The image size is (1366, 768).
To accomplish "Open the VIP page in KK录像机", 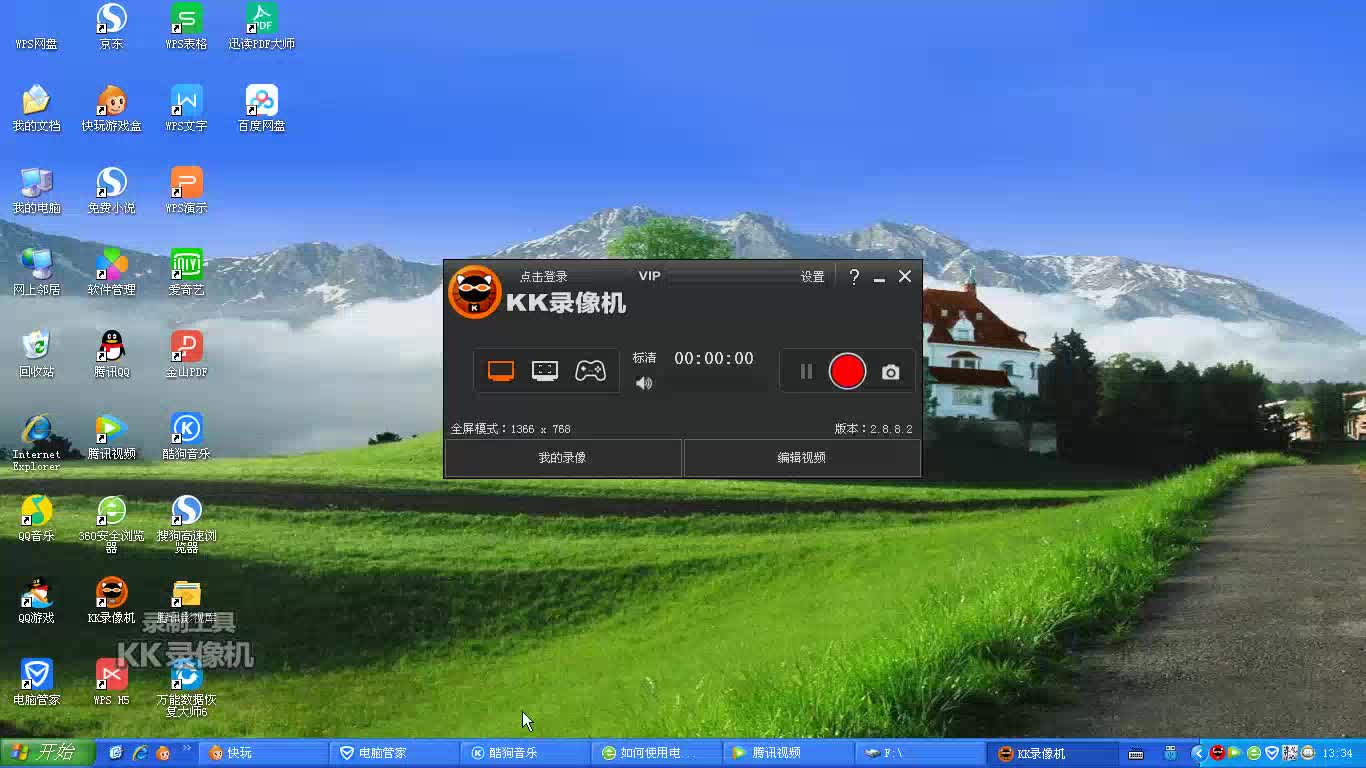I will (650, 276).
